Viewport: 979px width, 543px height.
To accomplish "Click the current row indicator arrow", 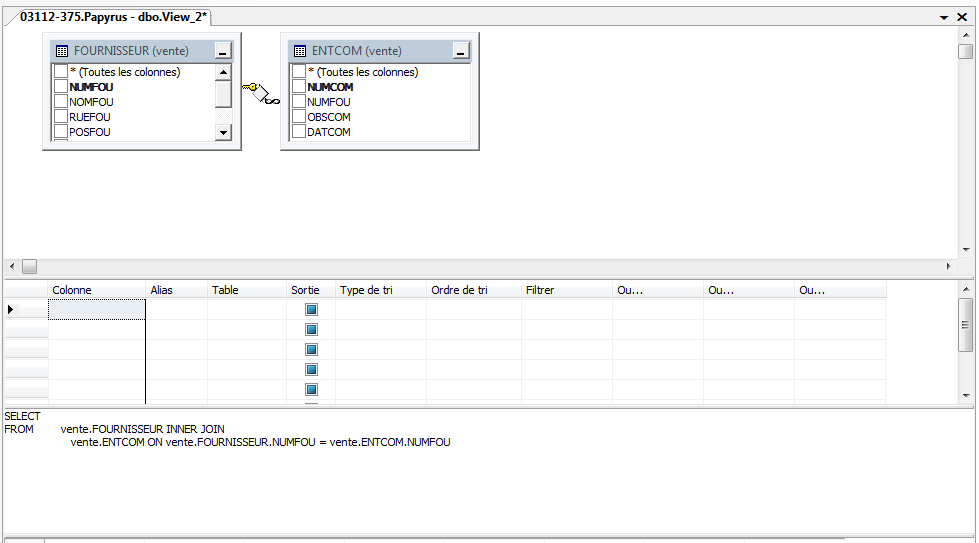I will point(11,310).
